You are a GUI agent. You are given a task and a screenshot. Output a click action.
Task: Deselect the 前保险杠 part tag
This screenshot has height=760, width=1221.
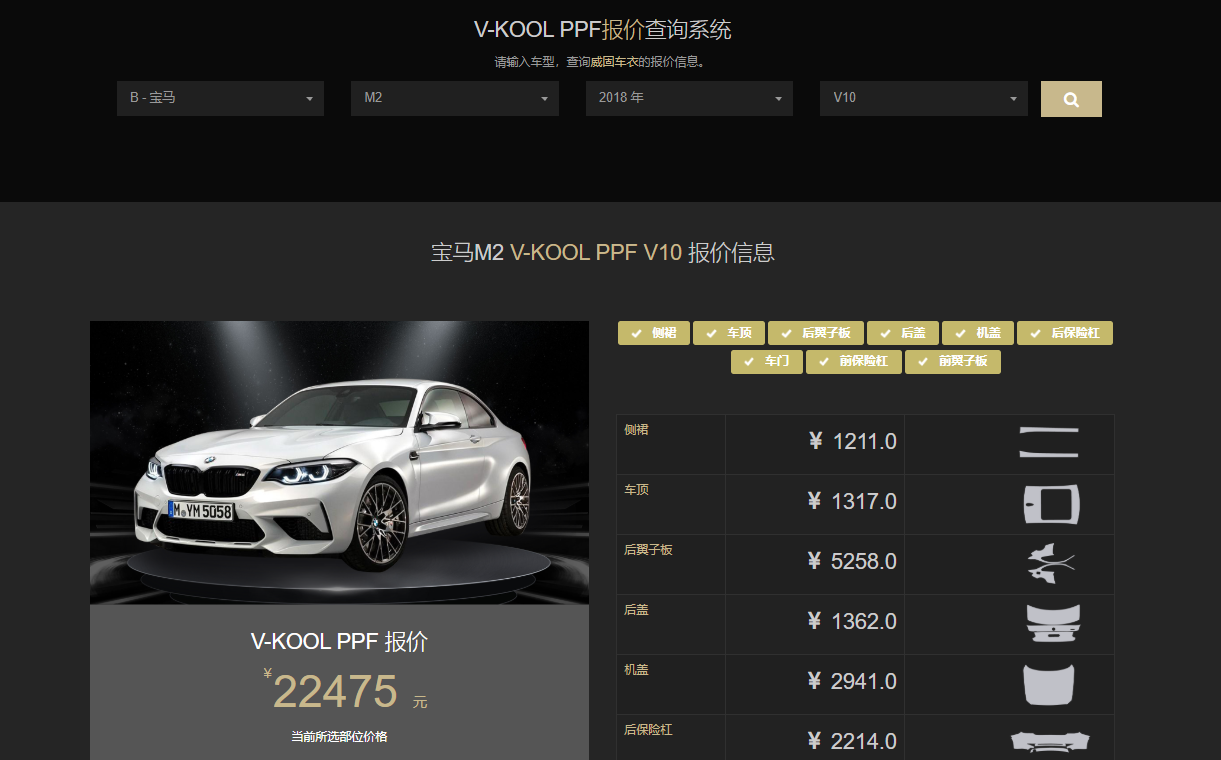point(854,361)
